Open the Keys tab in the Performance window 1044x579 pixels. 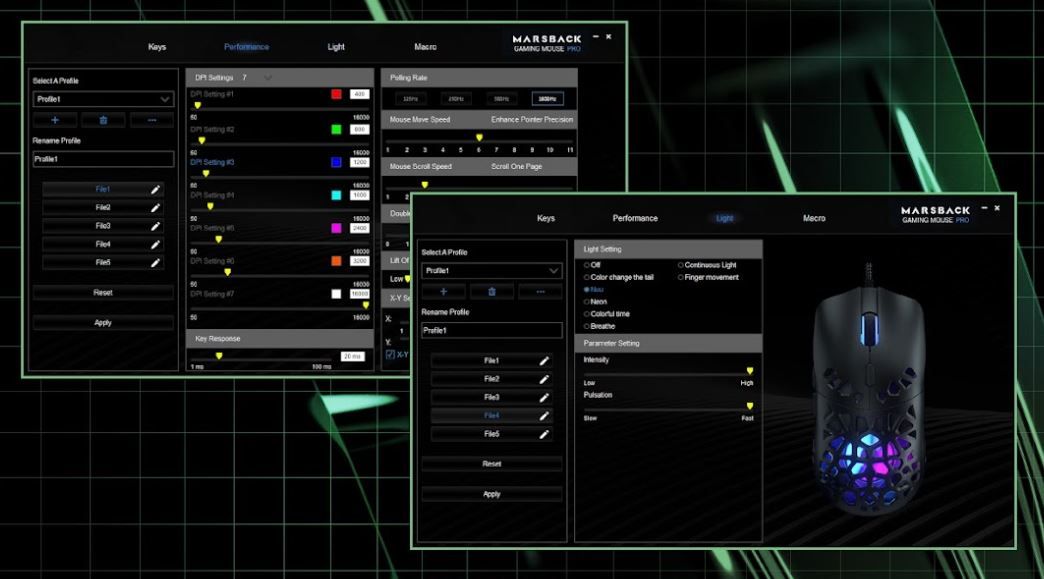(x=157, y=47)
